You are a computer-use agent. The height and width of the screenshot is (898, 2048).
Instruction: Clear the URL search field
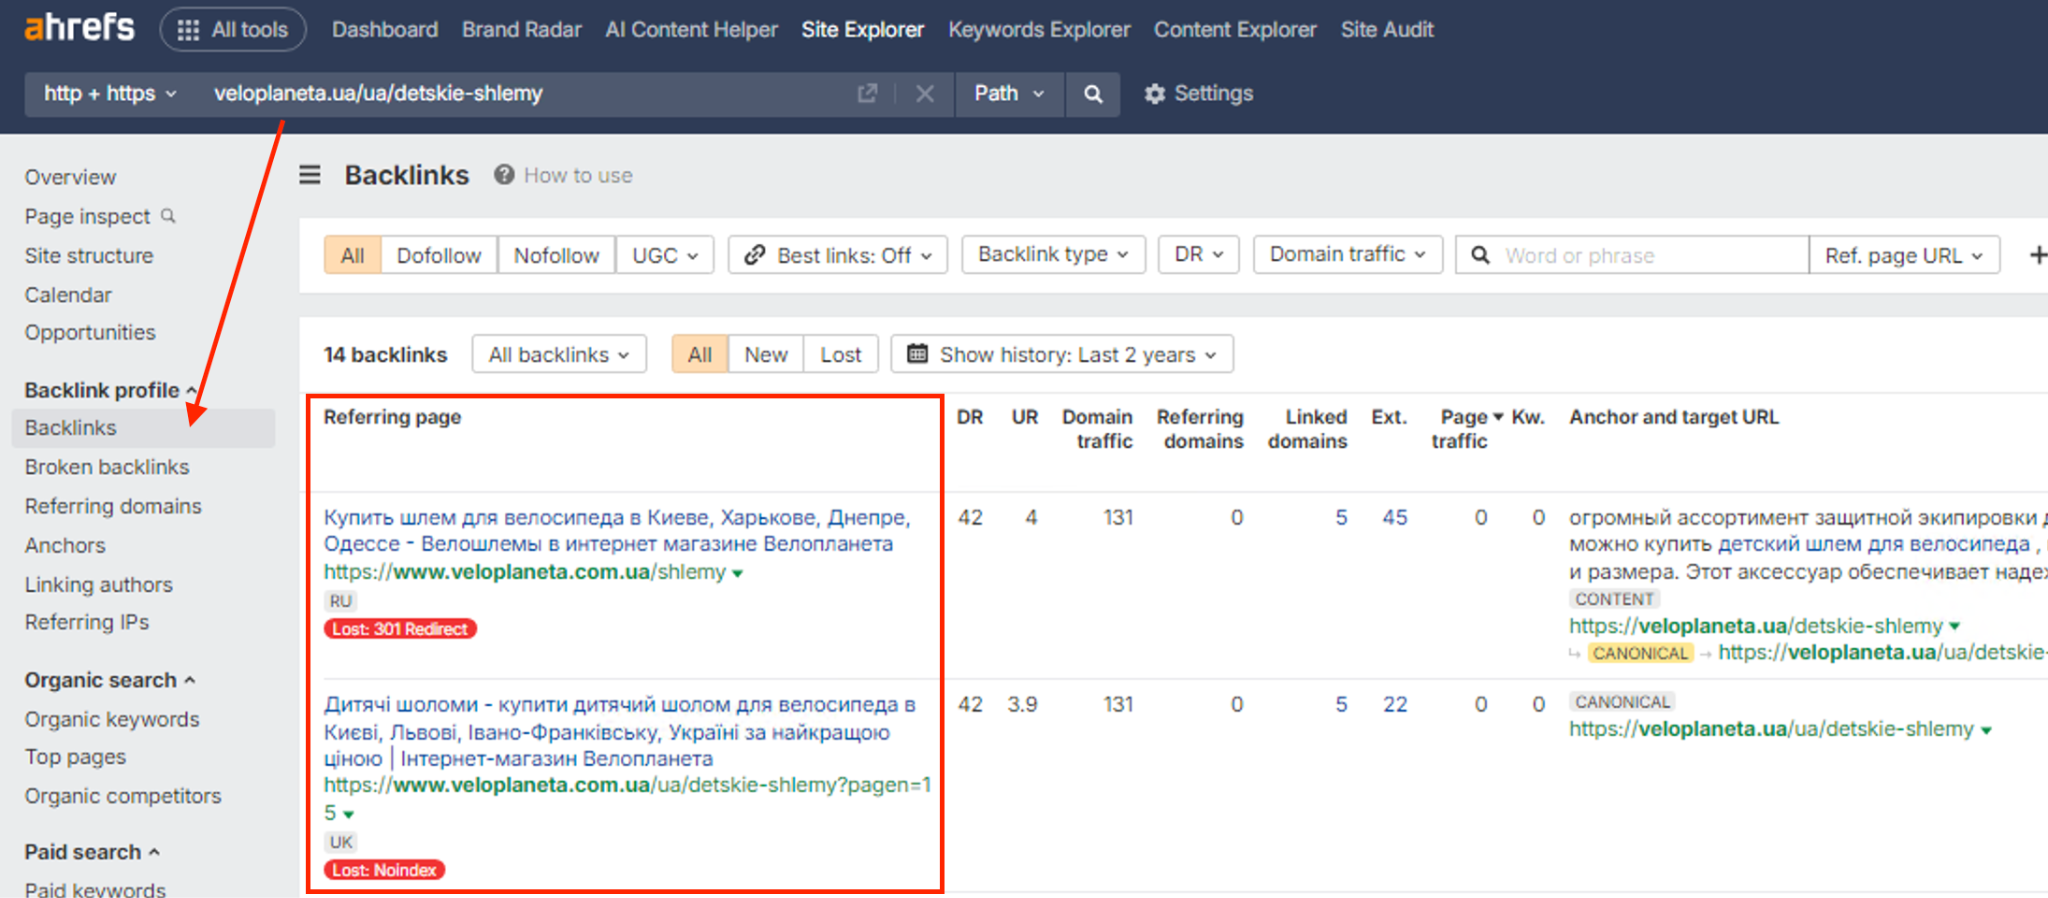tap(925, 93)
